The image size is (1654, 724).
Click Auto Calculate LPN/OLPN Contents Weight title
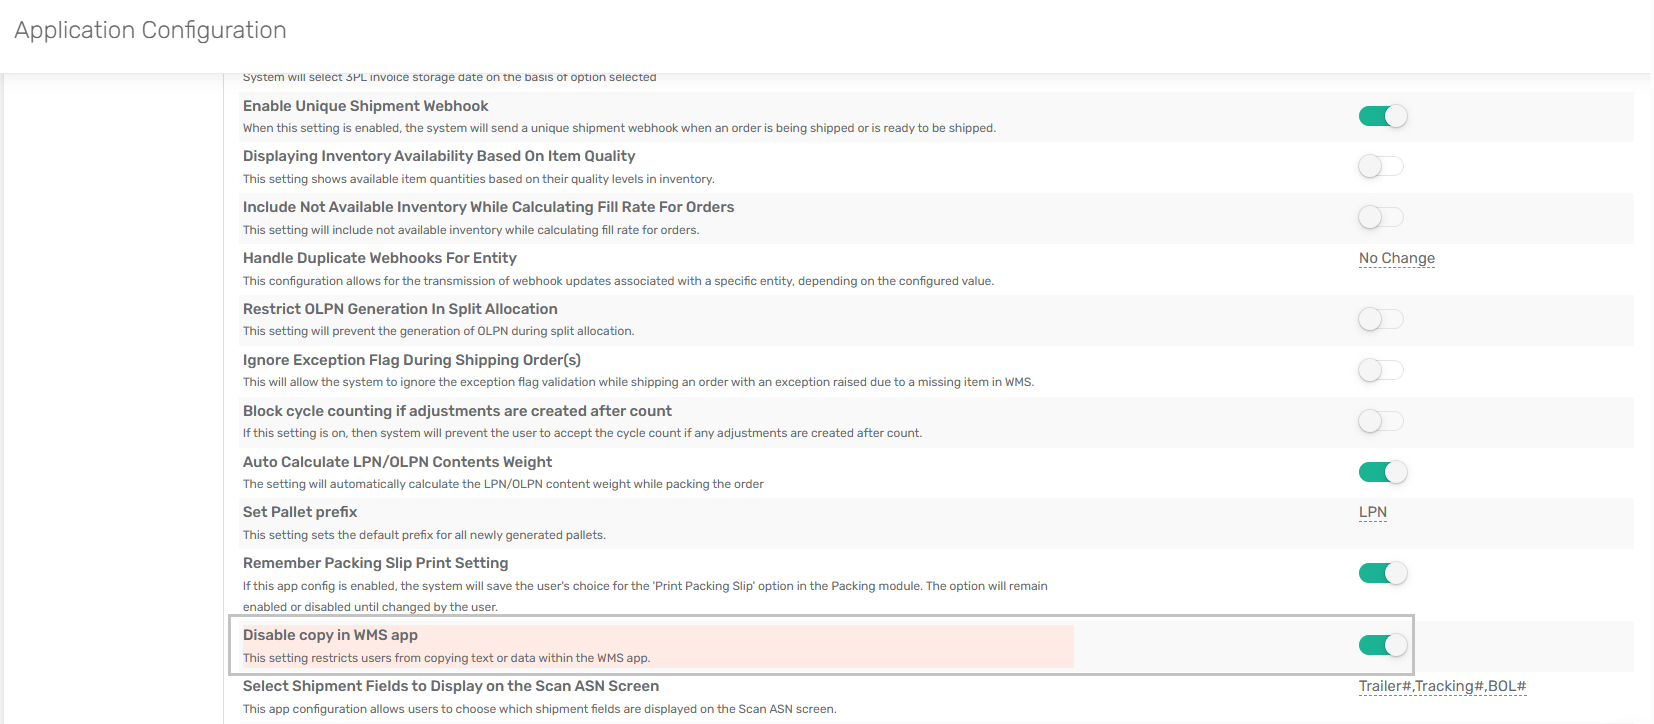(x=397, y=462)
